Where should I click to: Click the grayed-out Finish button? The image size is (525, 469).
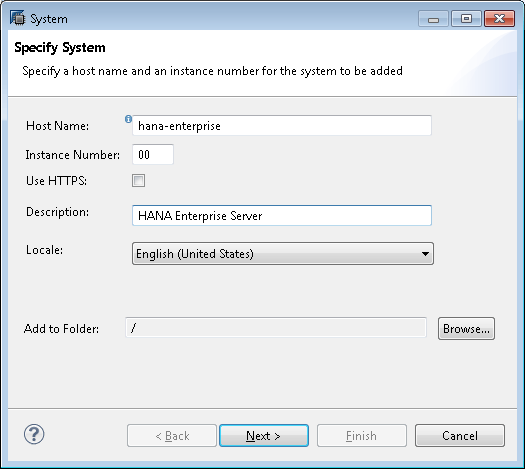tap(362, 436)
